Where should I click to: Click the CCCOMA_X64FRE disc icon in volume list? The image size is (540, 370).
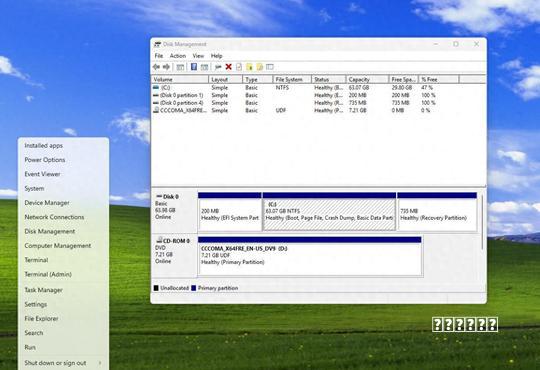pyautogui.click(x=156, y=110)
